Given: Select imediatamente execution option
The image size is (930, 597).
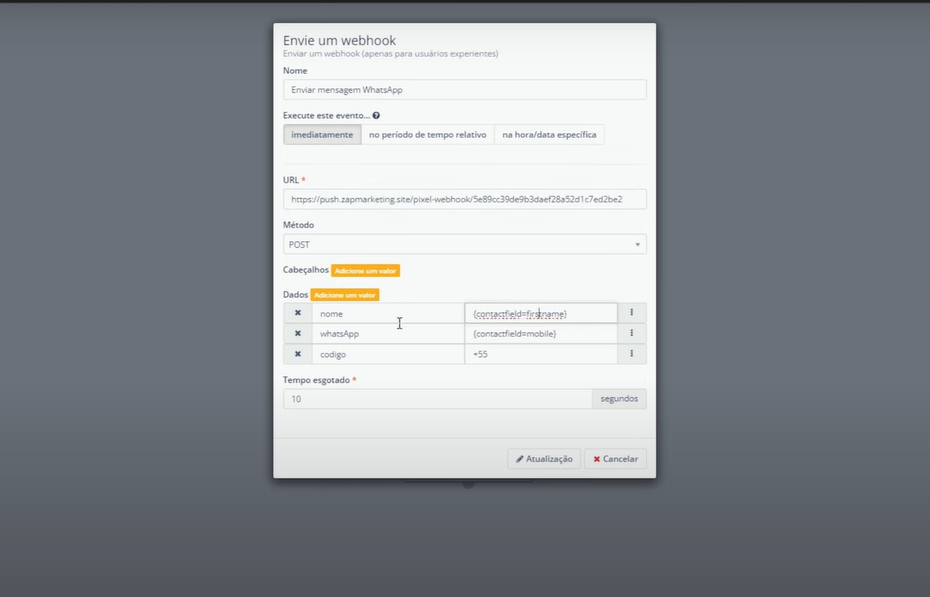Looking at the screenshot, I should click(x=322, y=135).
